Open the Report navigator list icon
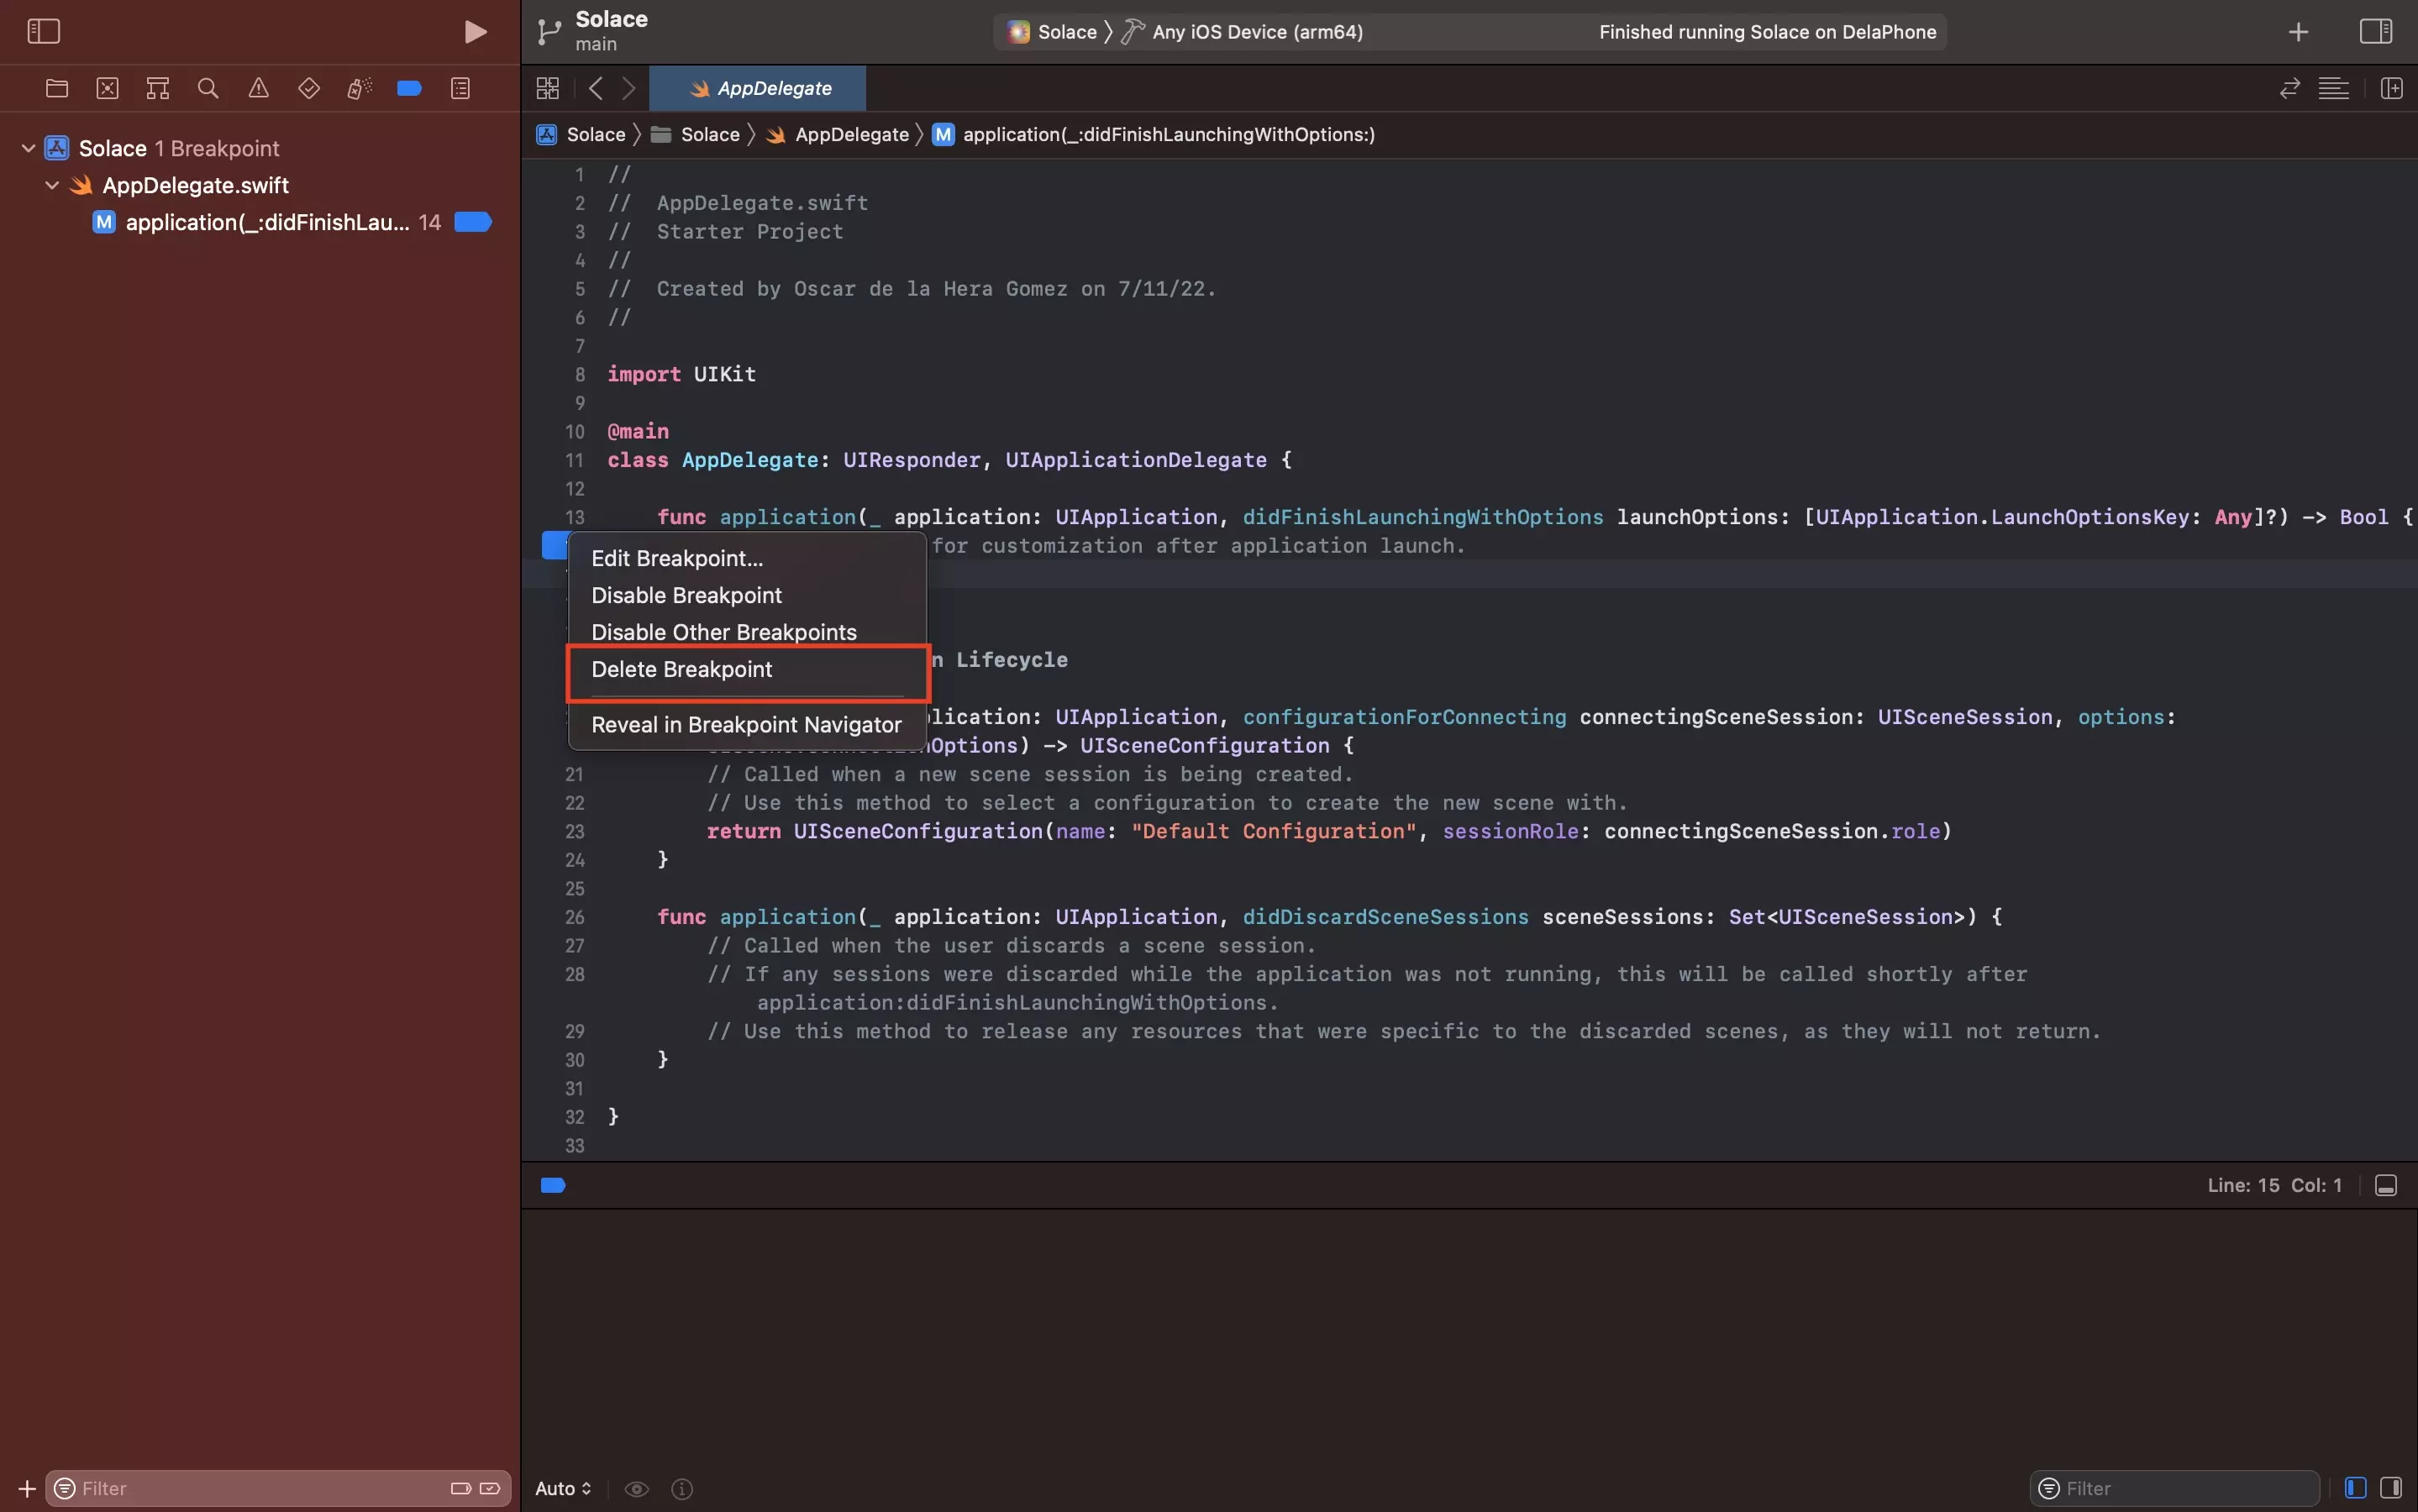The image size is (2418, 1512). pyautogui.click(x=459, y=88)
